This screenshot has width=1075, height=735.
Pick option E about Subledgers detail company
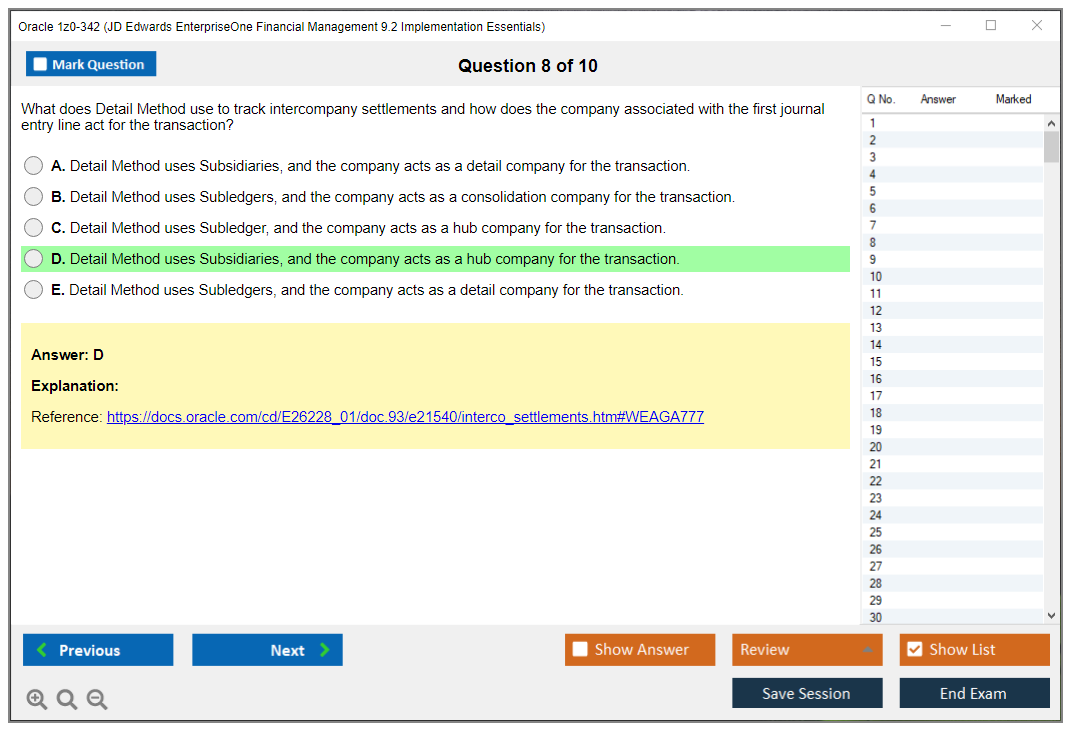point(34,290)
